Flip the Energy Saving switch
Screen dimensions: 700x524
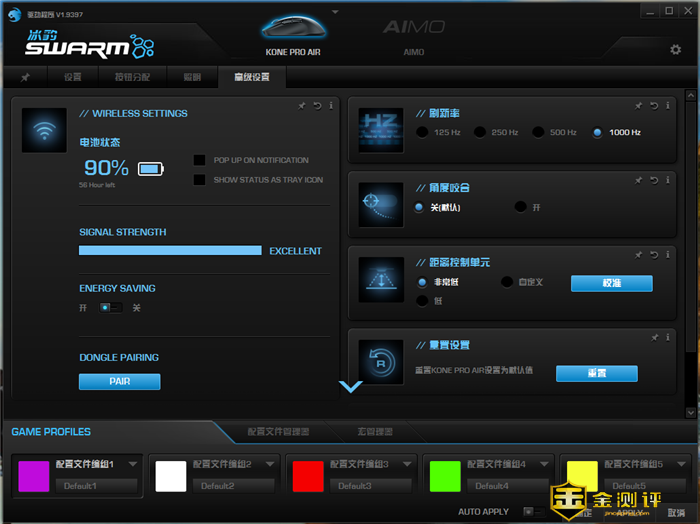tap(110, 308)
